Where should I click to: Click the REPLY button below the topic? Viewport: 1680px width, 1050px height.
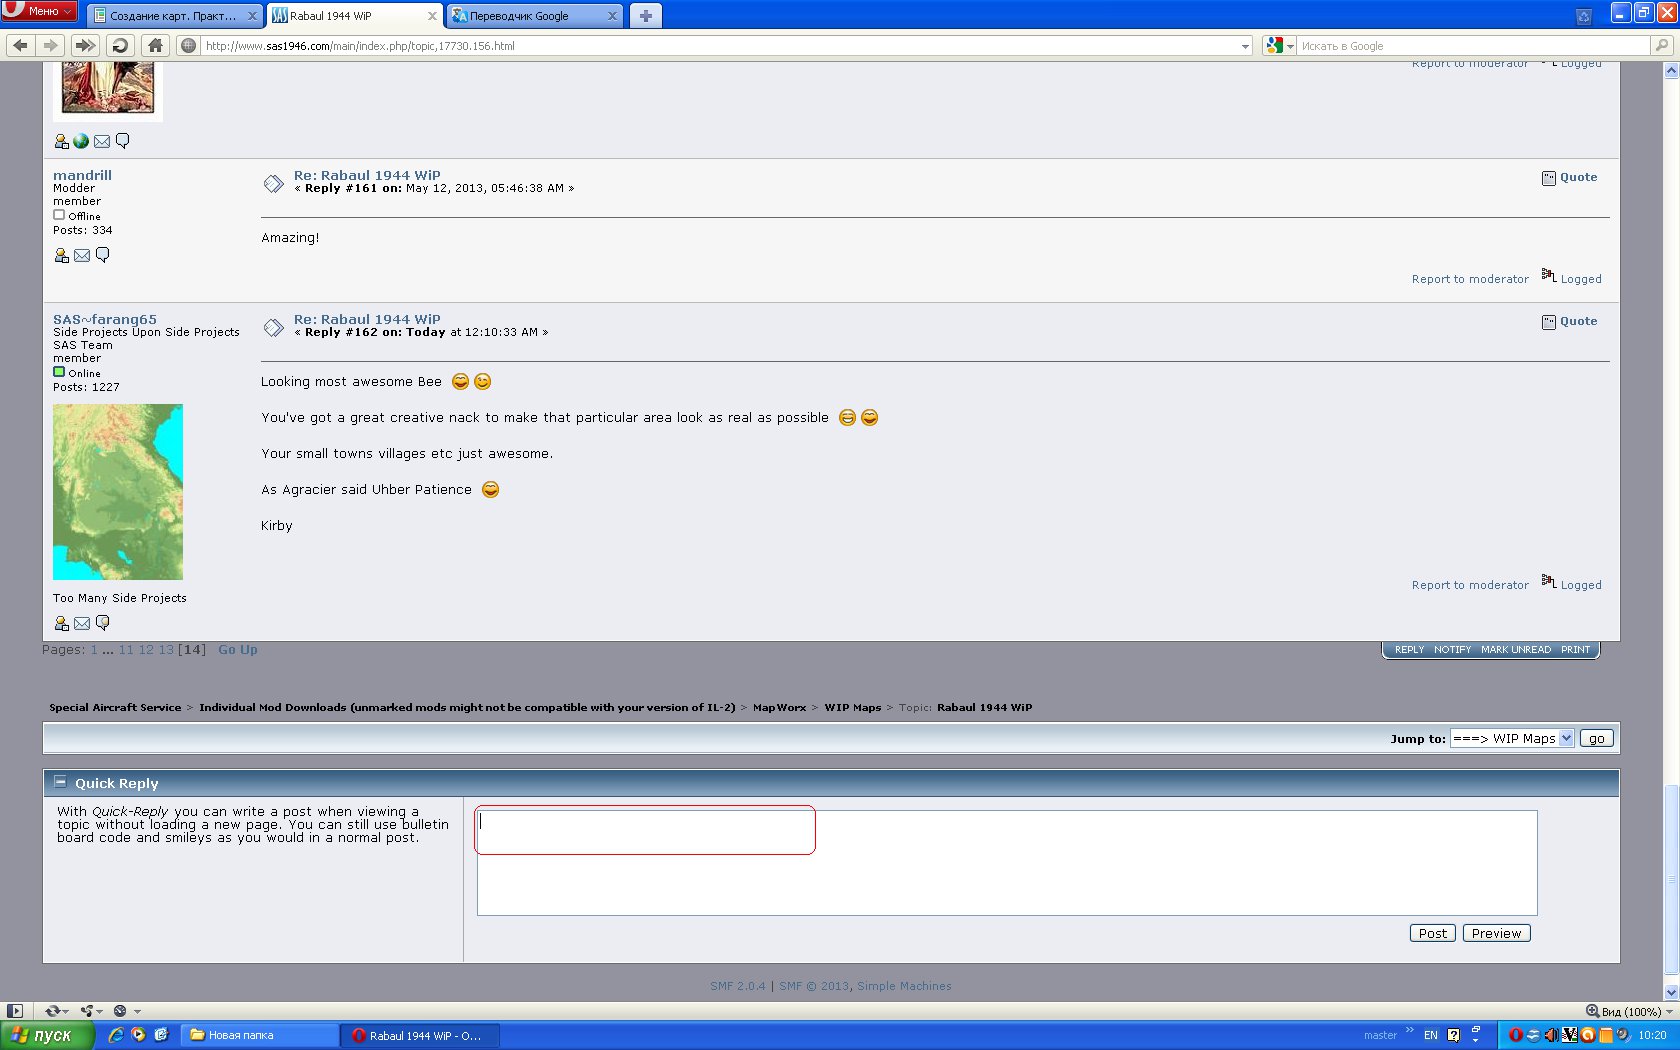click(1409, 650)
